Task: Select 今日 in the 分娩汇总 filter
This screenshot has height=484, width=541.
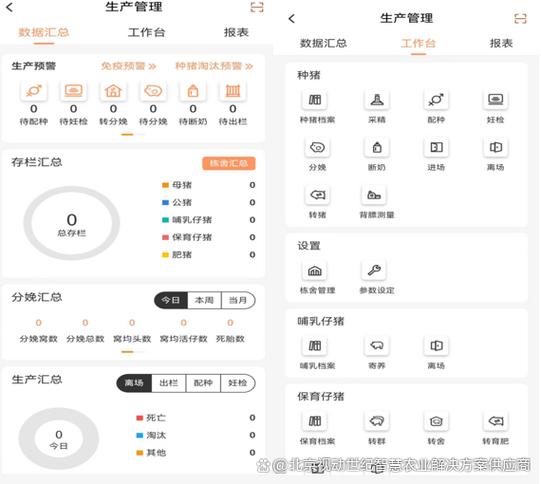Action: (x=171, y=300)
